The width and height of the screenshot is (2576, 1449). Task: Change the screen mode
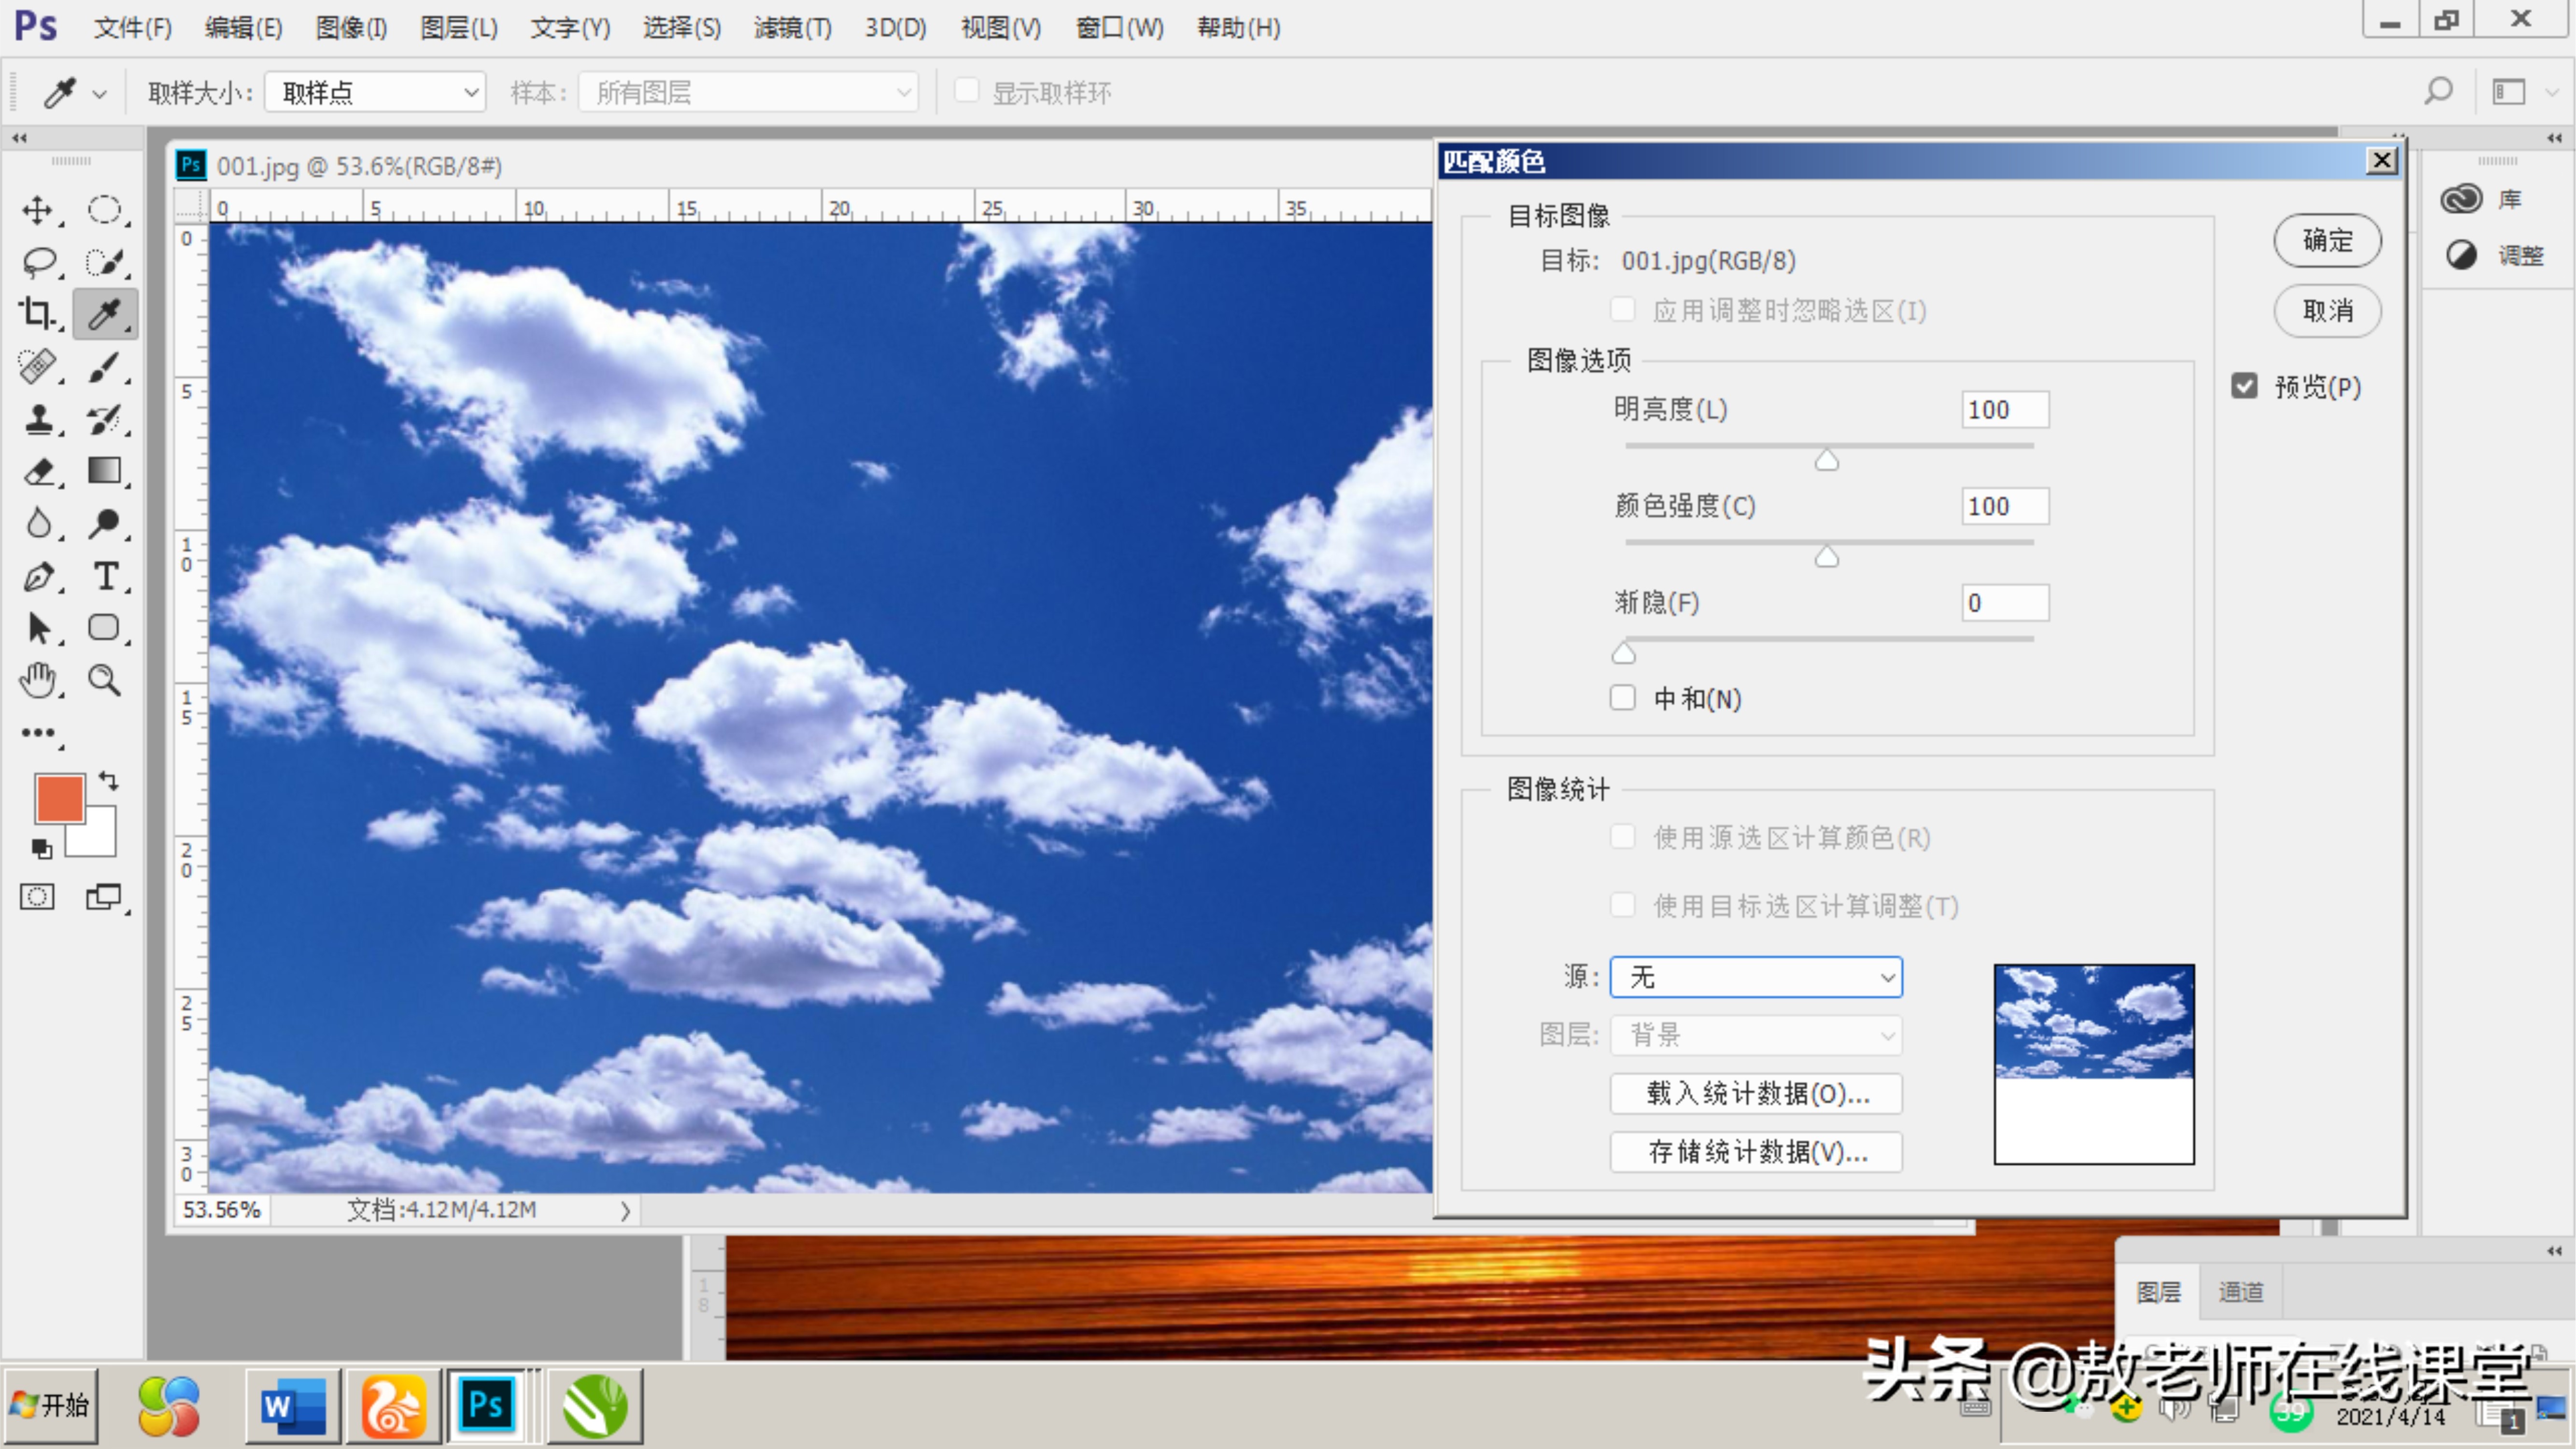coord(104,897)
